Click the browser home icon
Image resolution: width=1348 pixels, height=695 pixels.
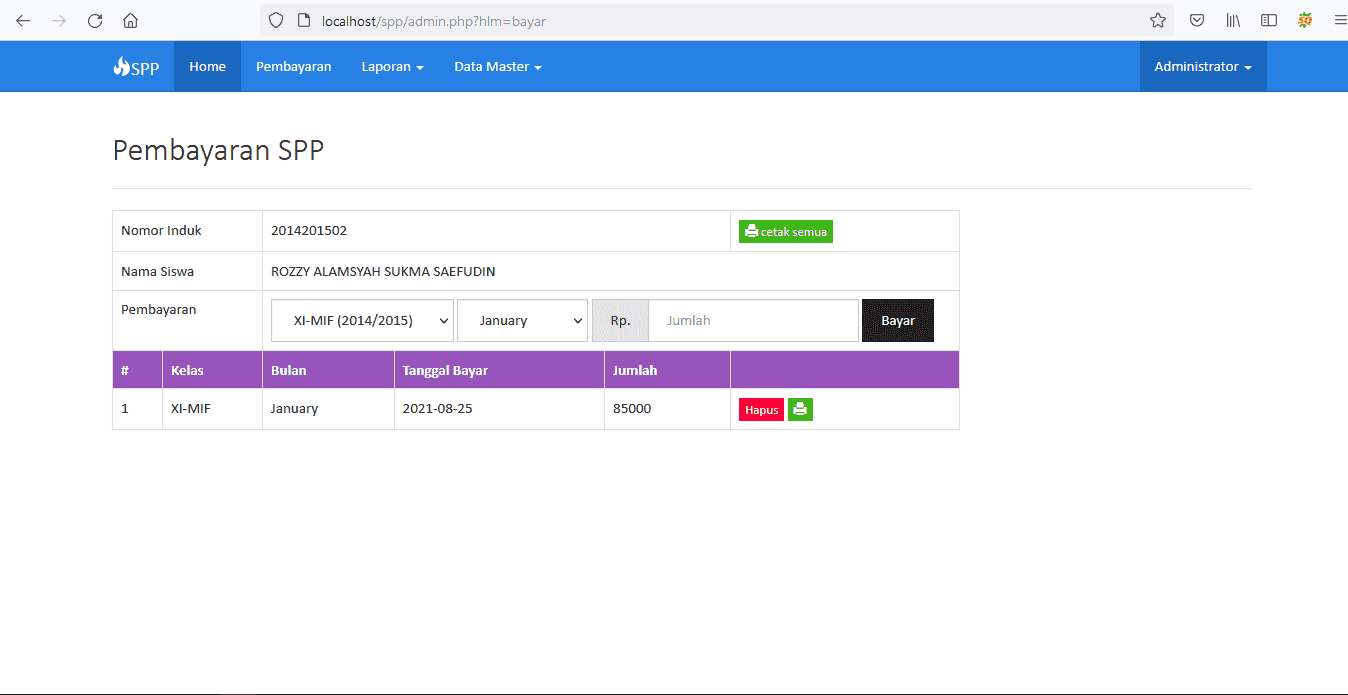130,20
